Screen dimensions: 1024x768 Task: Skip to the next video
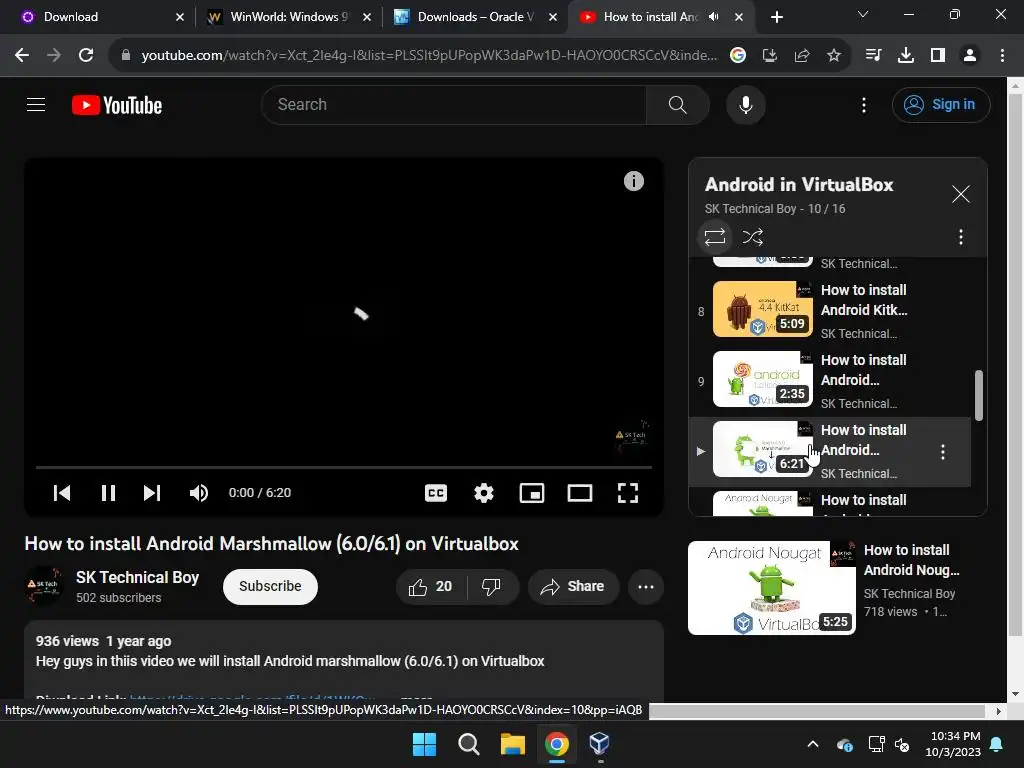click(152, 493)
